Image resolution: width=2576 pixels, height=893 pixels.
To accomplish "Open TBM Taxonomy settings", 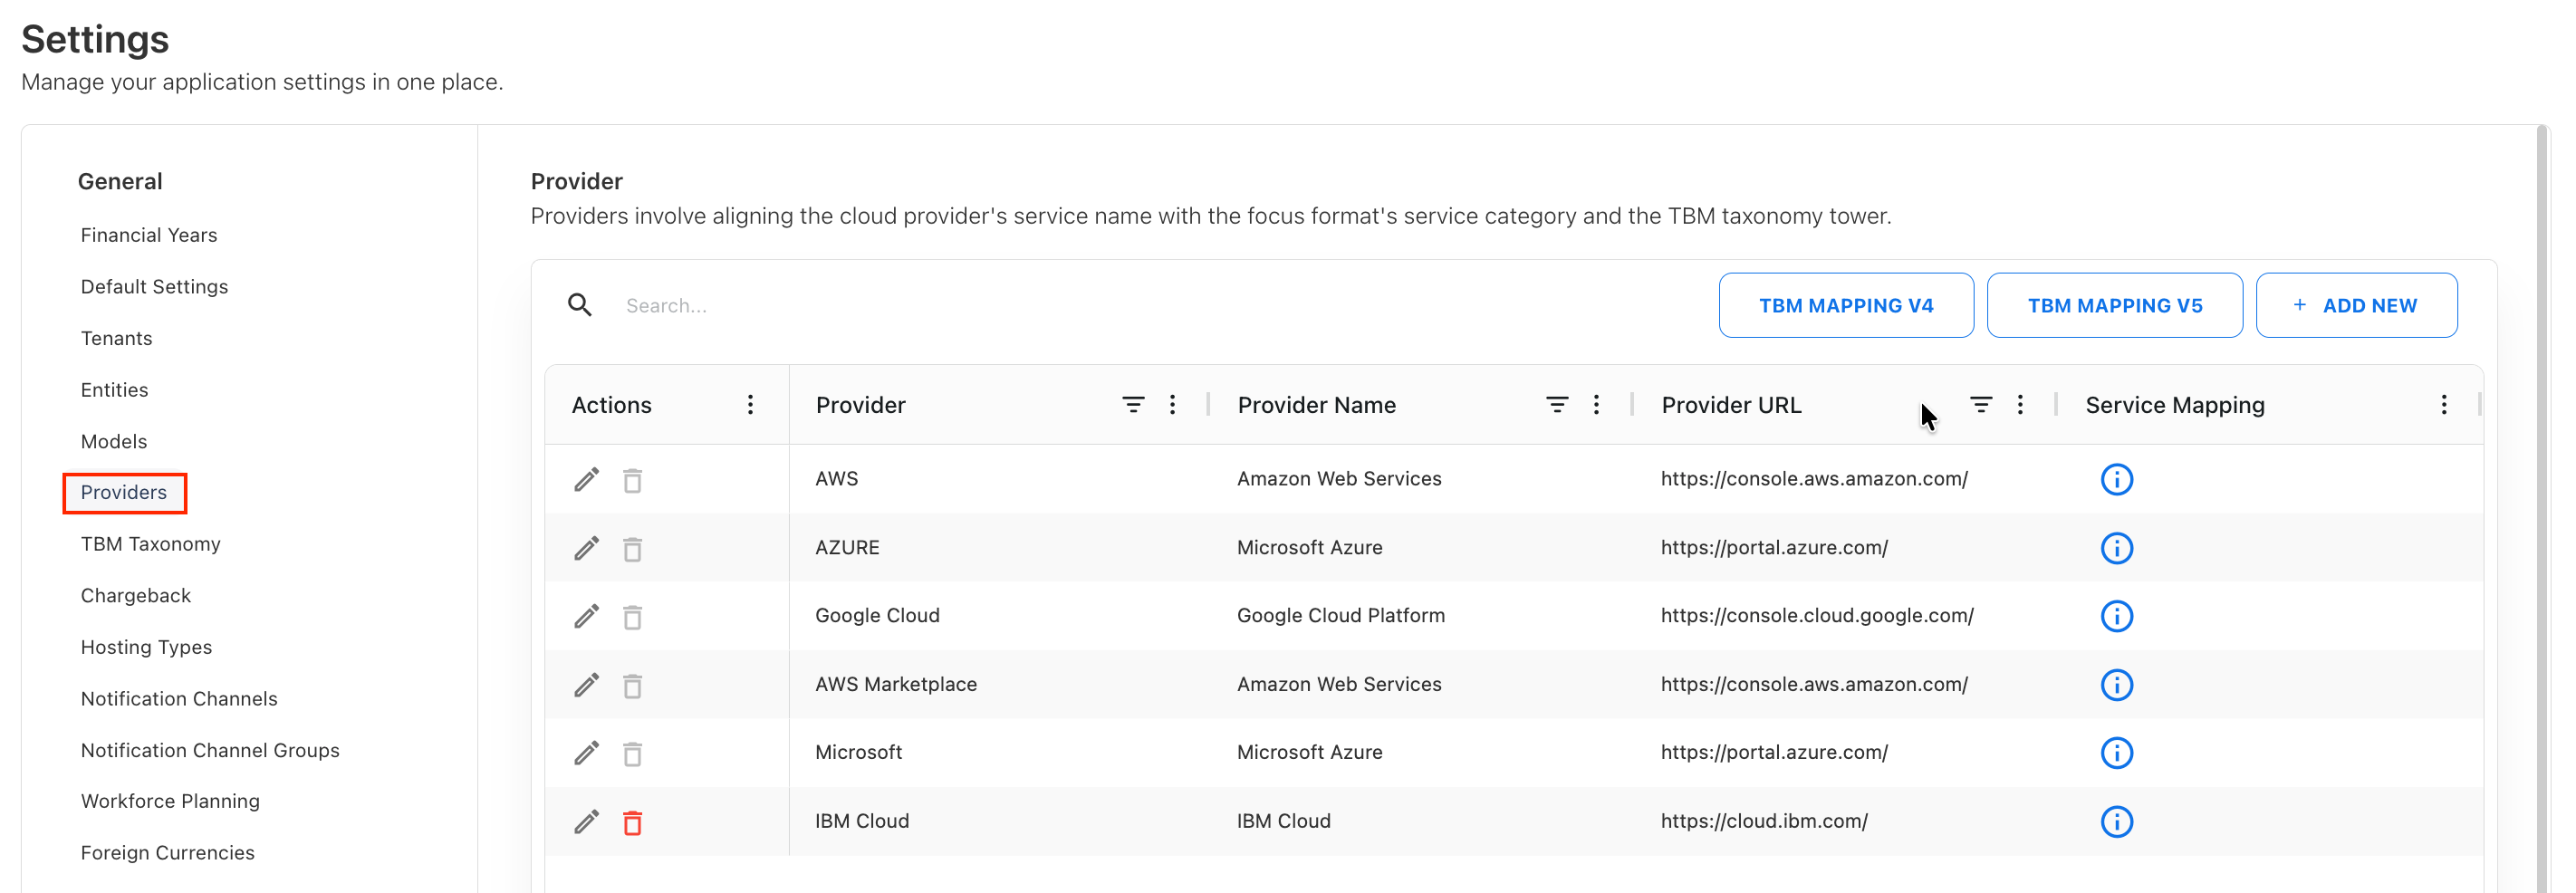I will pos(151,545).
